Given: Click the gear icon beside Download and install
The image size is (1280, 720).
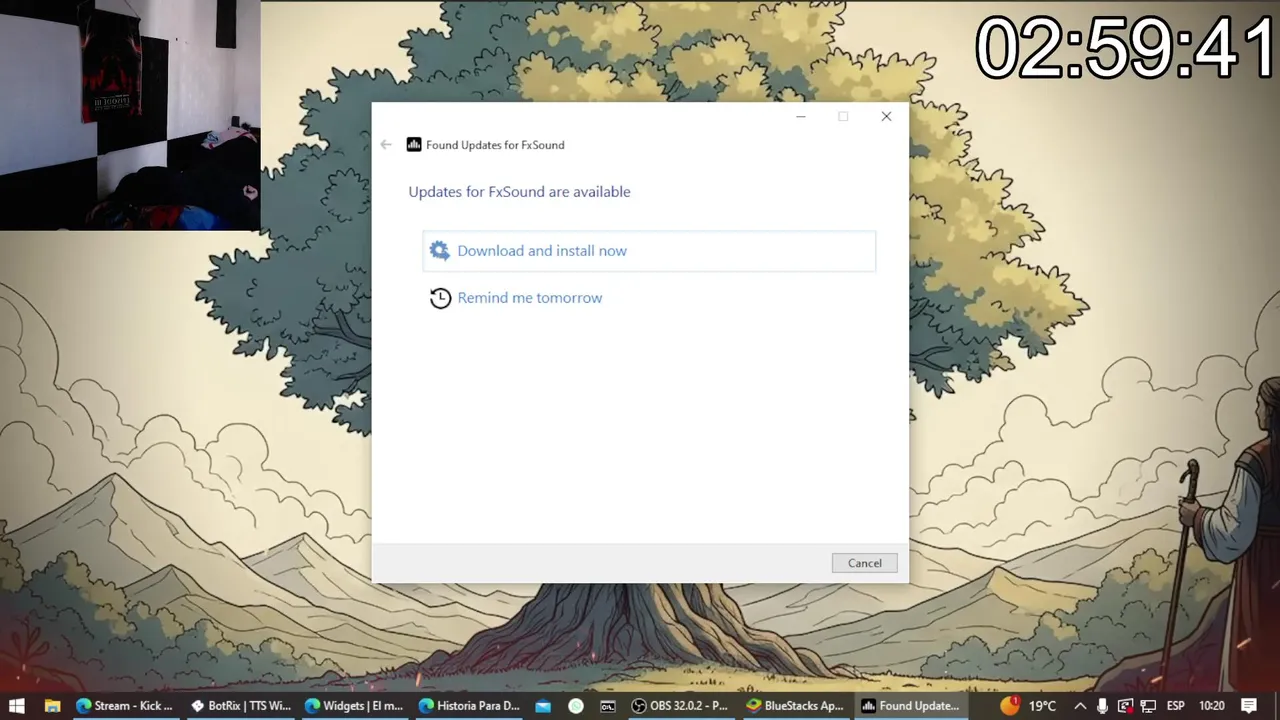Looking at the screenshot, I should click(440, 251).
